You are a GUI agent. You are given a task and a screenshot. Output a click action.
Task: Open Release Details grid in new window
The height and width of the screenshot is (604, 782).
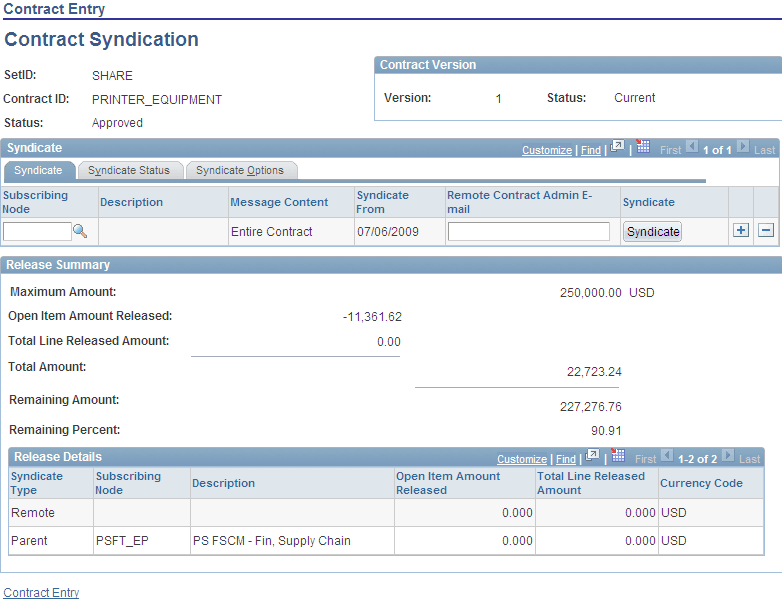pos(592,455)
